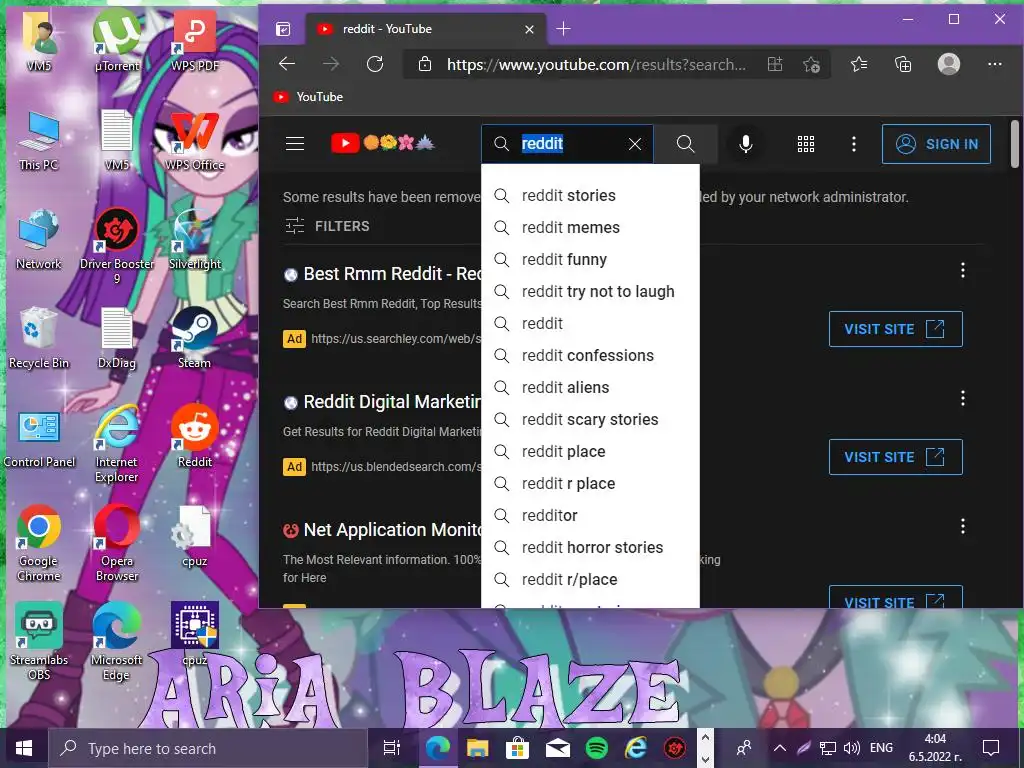Click the page vertical scrollbar
1024x768 pixels.
pyautogui.click(x=1016, y=144)
